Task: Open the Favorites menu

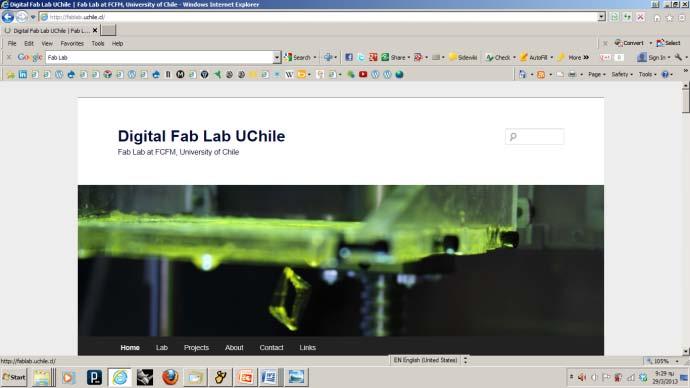Action: [x=72, y=44]
